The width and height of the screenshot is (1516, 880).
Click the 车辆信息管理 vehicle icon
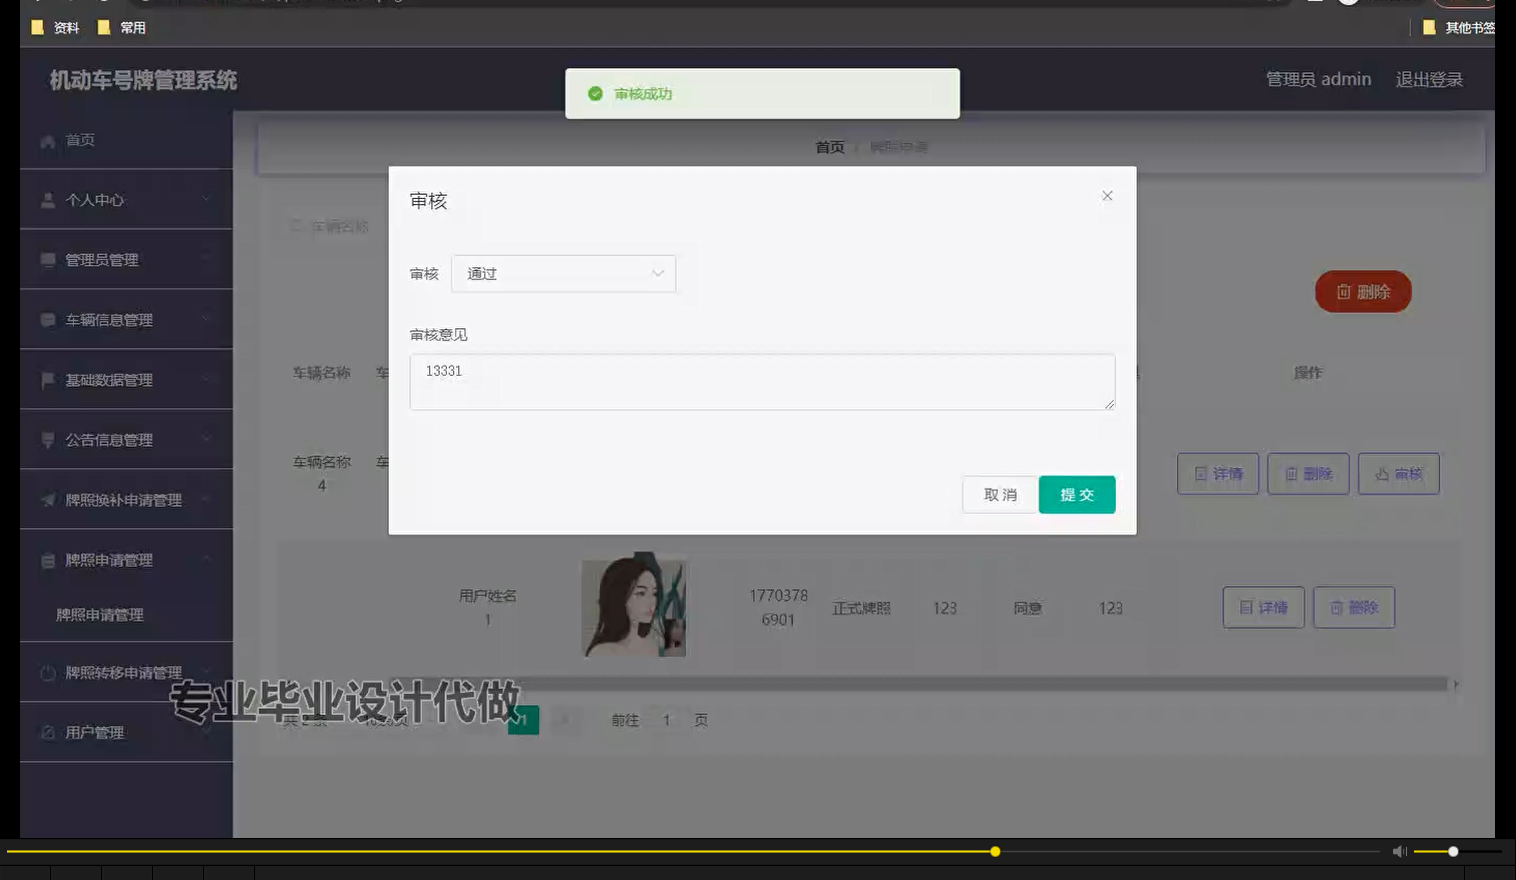pos(48,319)
